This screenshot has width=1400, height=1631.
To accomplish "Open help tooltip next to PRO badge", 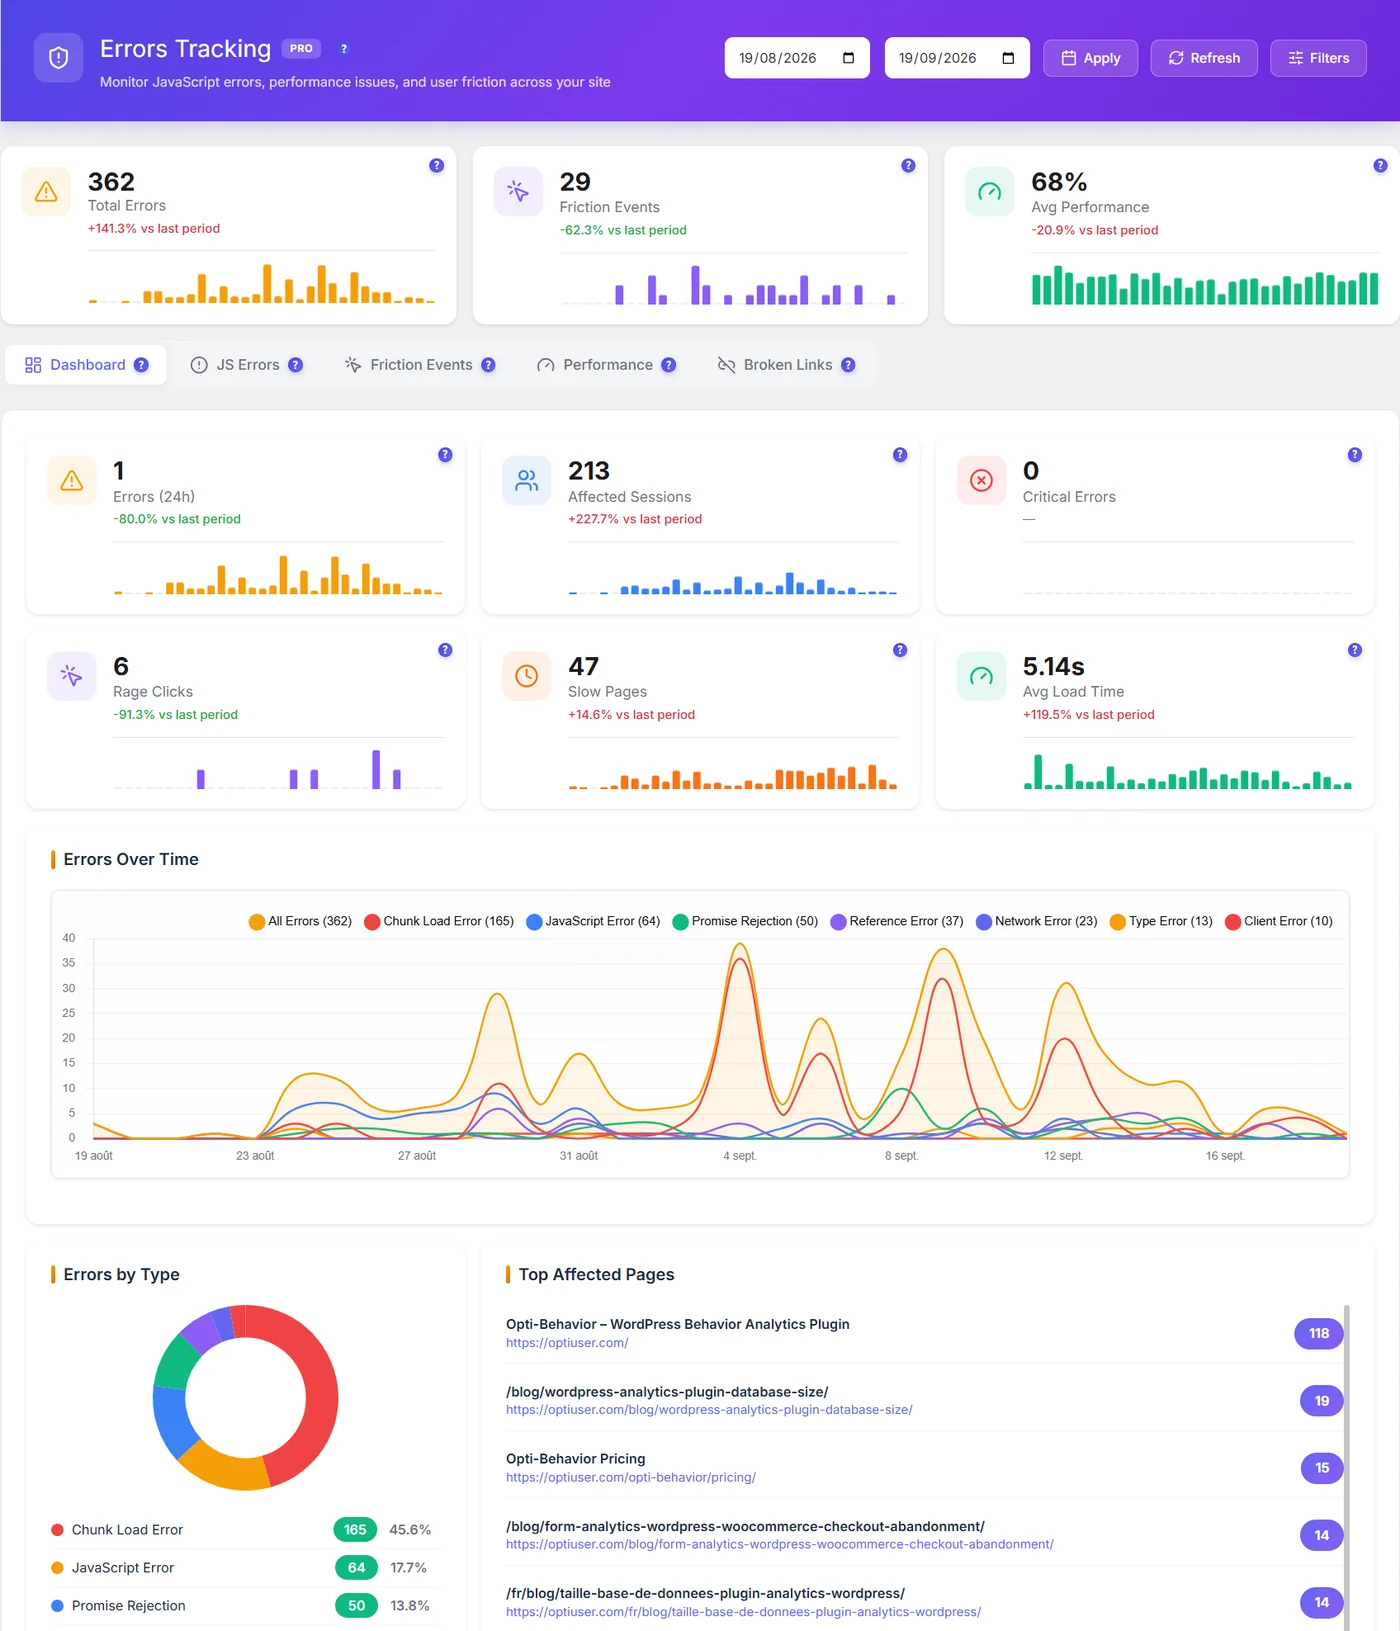I will (344, 49).
